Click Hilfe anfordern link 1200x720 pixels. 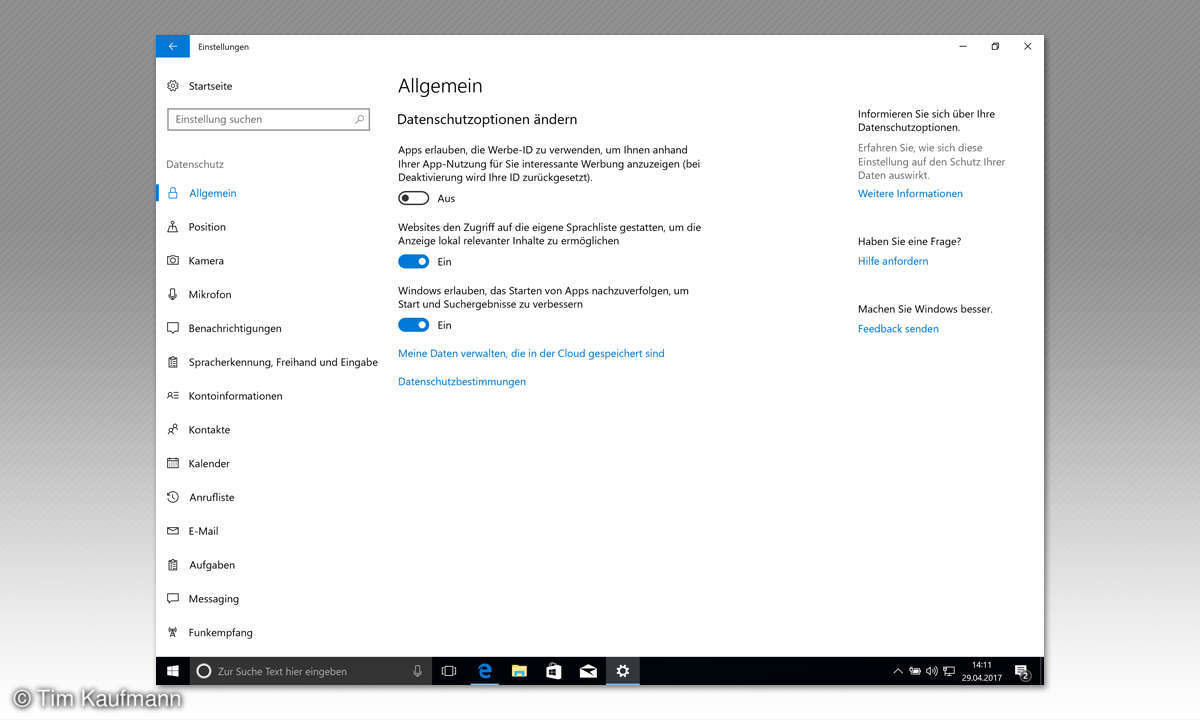893,261
